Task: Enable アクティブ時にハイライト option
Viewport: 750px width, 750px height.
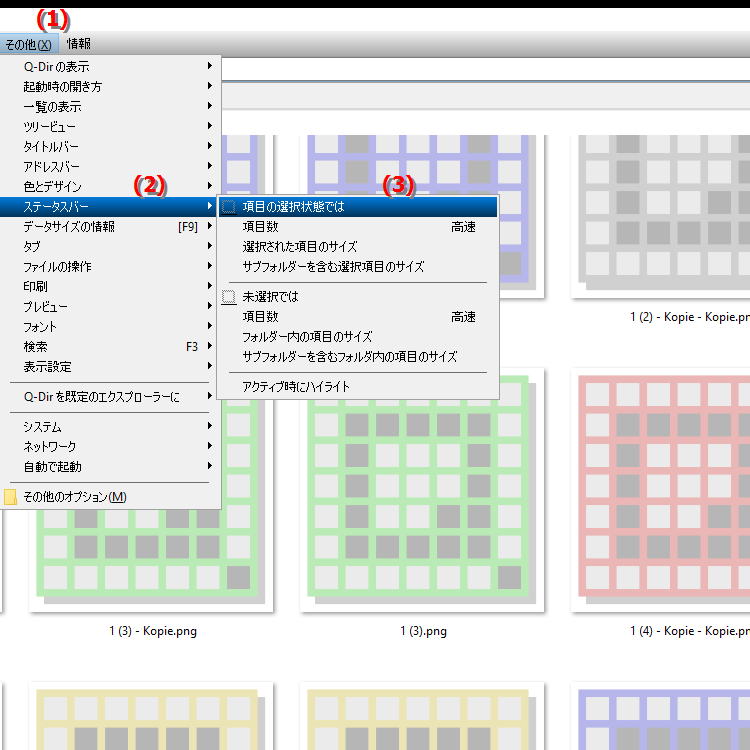Action: pos(358,386)
